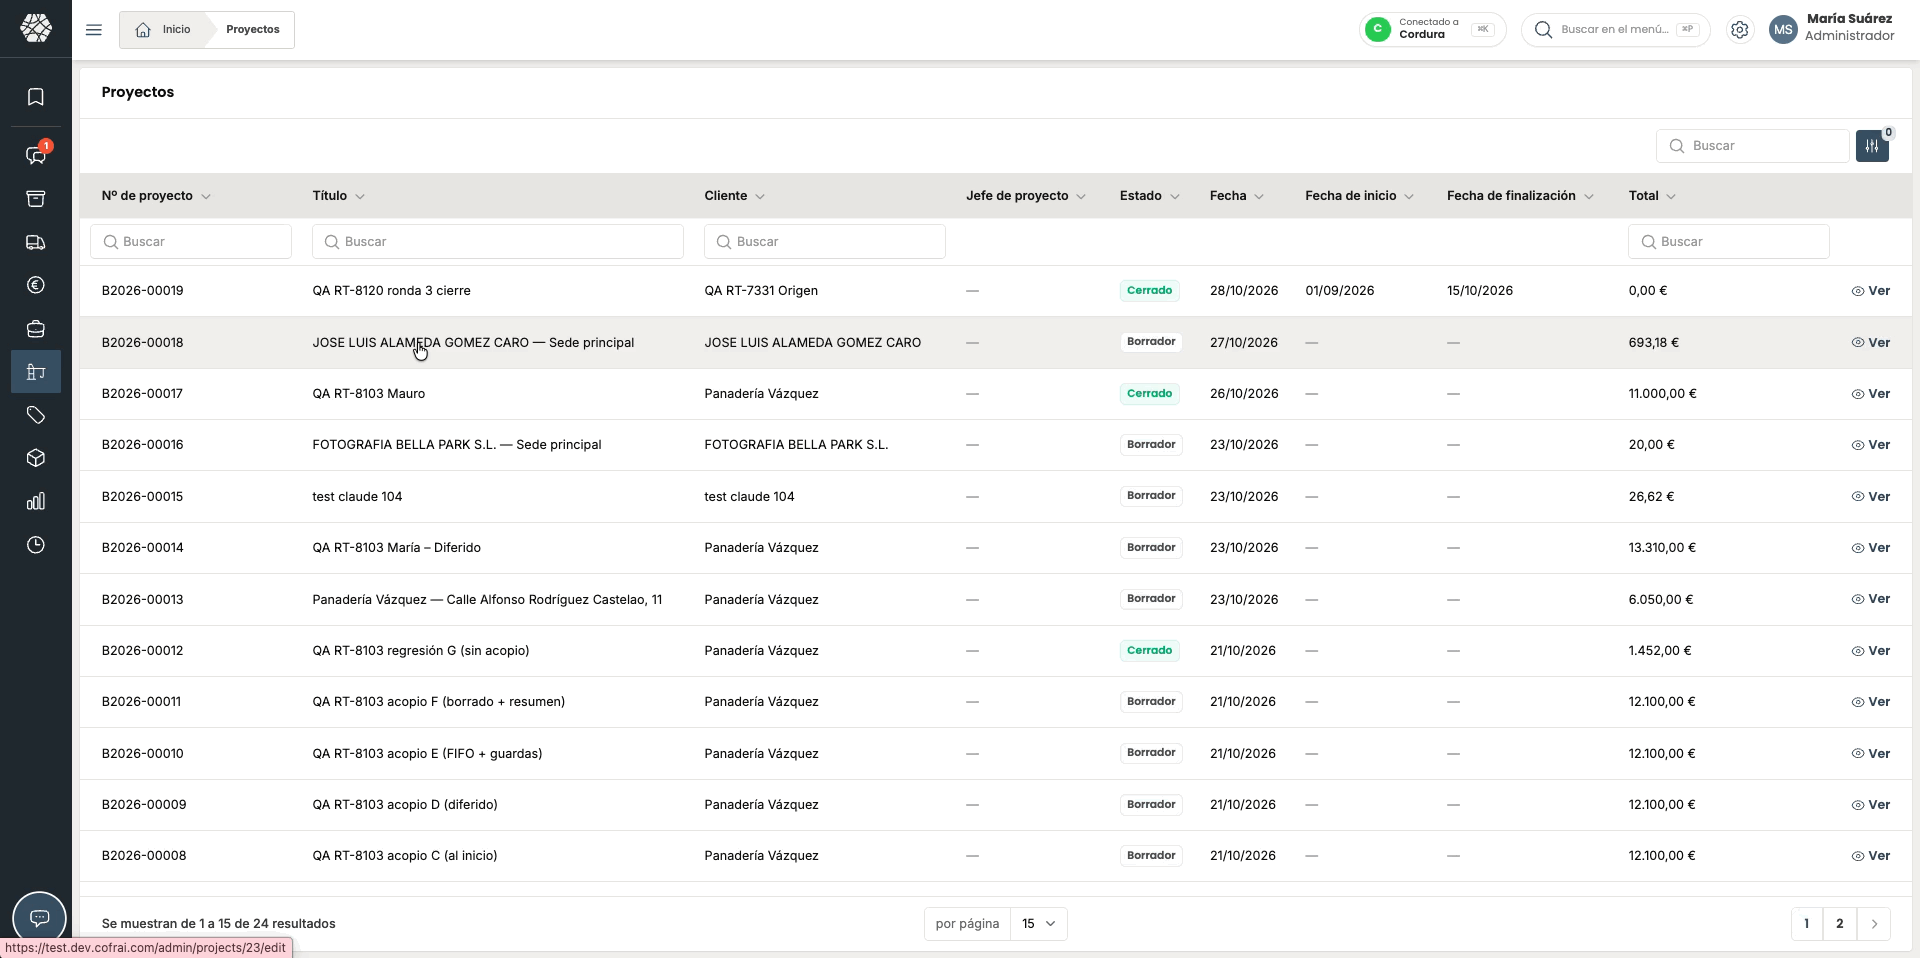Focus the Título column search field
Image resolution: width=1920 pixels, height=958 pixels.
[498, 242]
